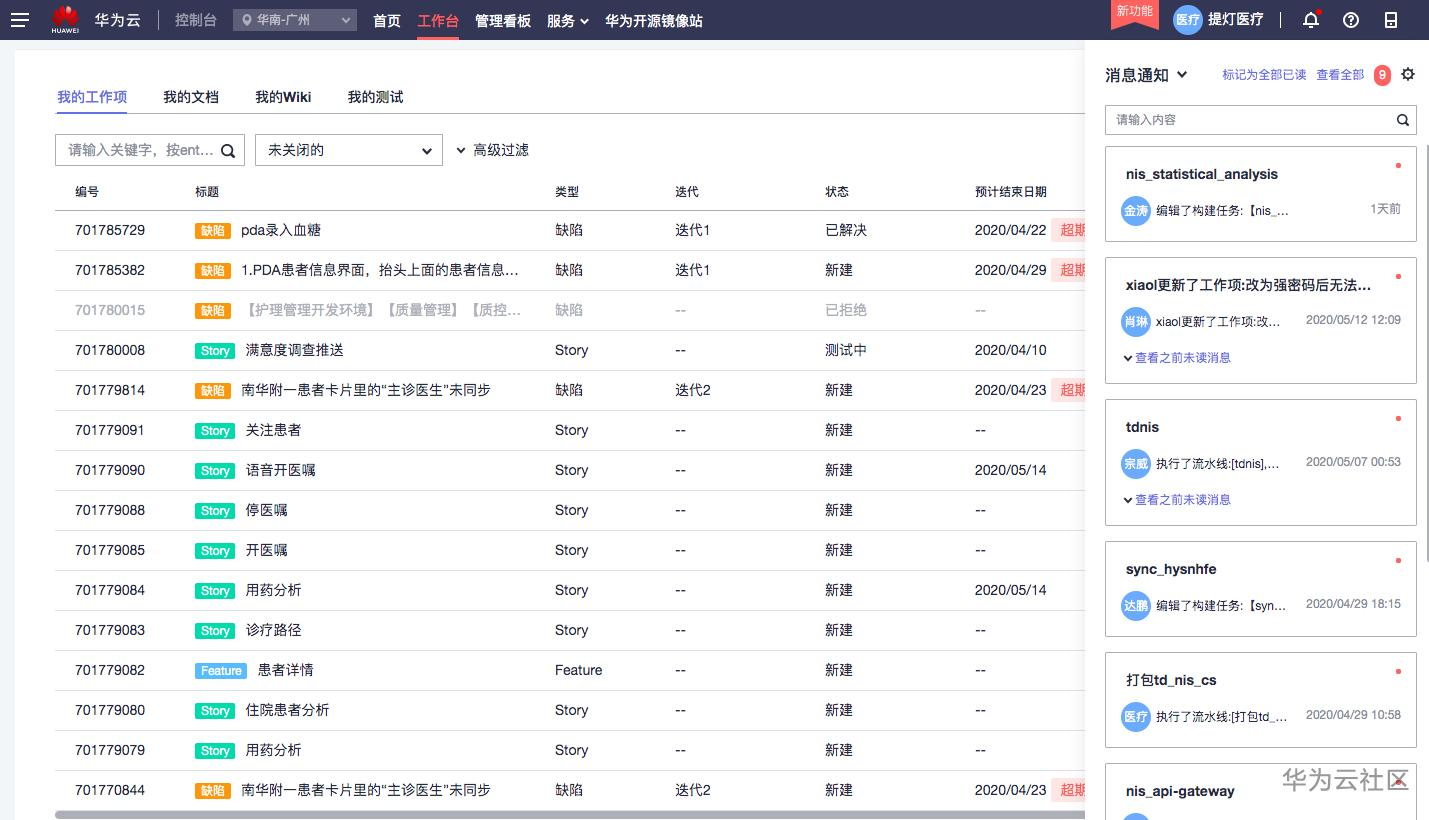The width and height of the screenshot is (1429, 820).
Task: Click the 新功能 ribbon badge
Action: 1135,12
